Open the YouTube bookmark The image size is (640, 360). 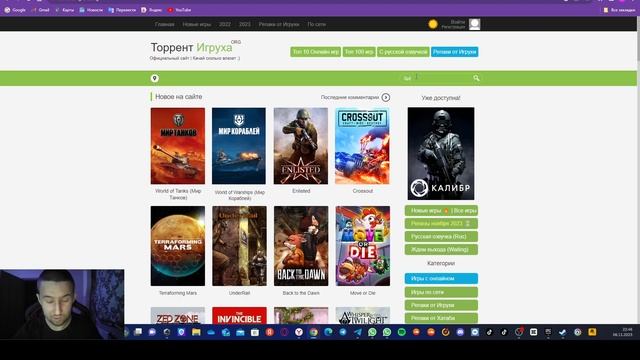tap(179, 10)
